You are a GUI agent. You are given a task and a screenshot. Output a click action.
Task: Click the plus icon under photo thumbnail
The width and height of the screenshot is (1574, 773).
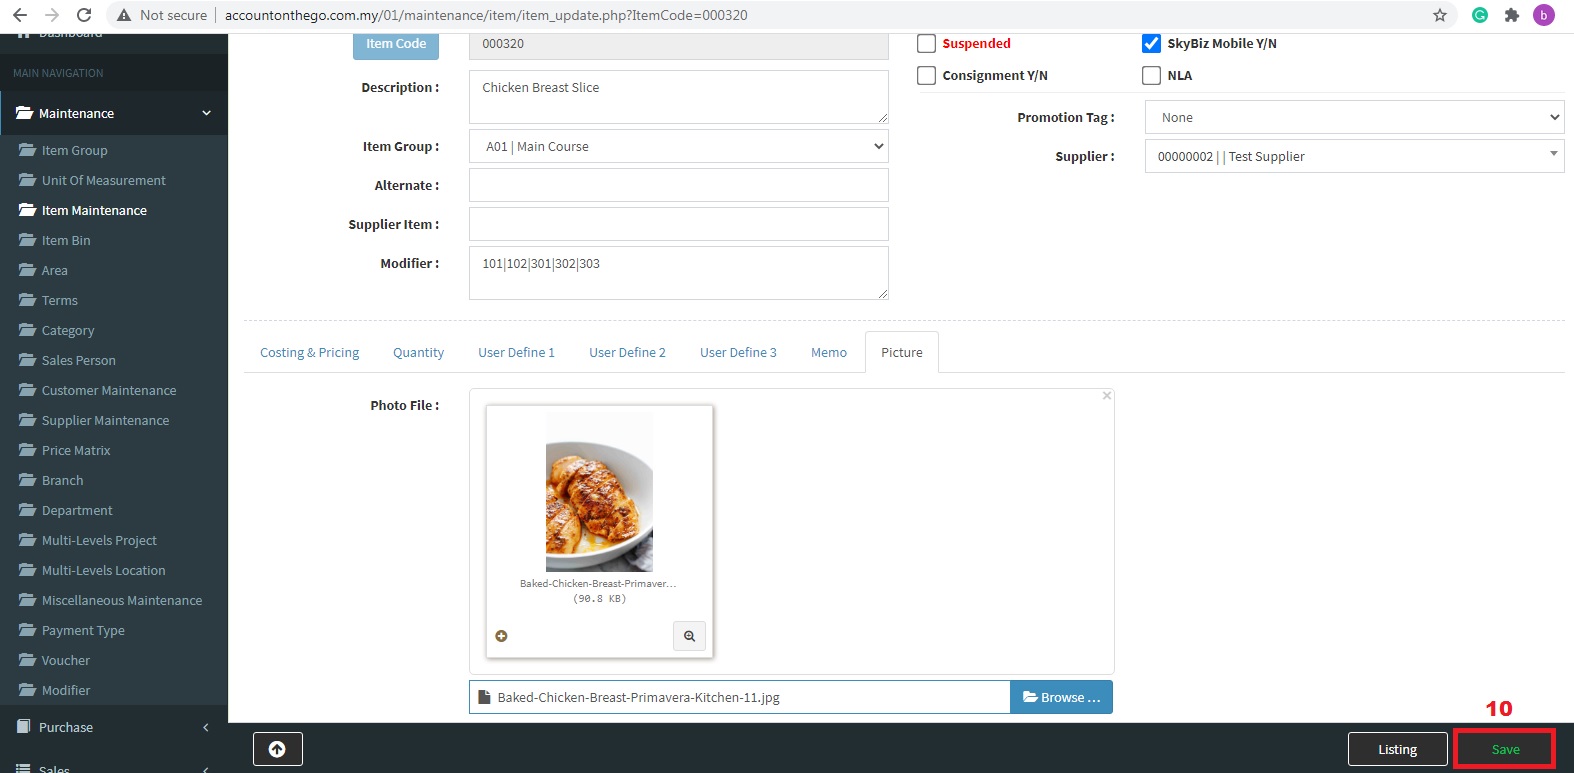pyautogui.click(x=502, y=636)
